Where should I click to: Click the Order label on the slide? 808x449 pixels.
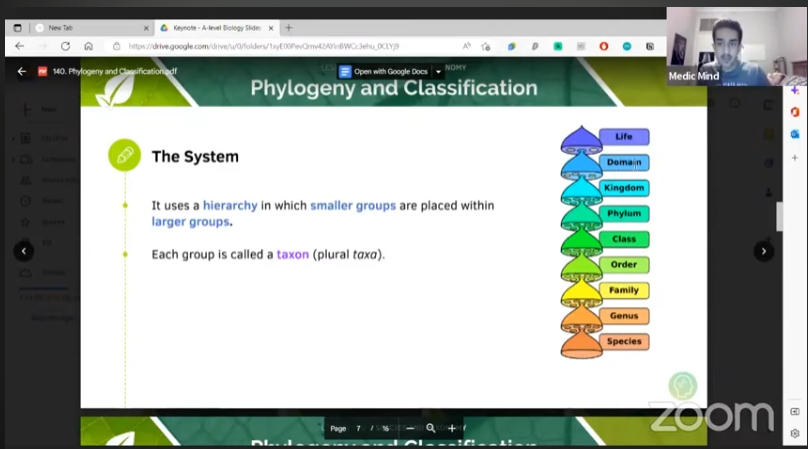point(624,264)
